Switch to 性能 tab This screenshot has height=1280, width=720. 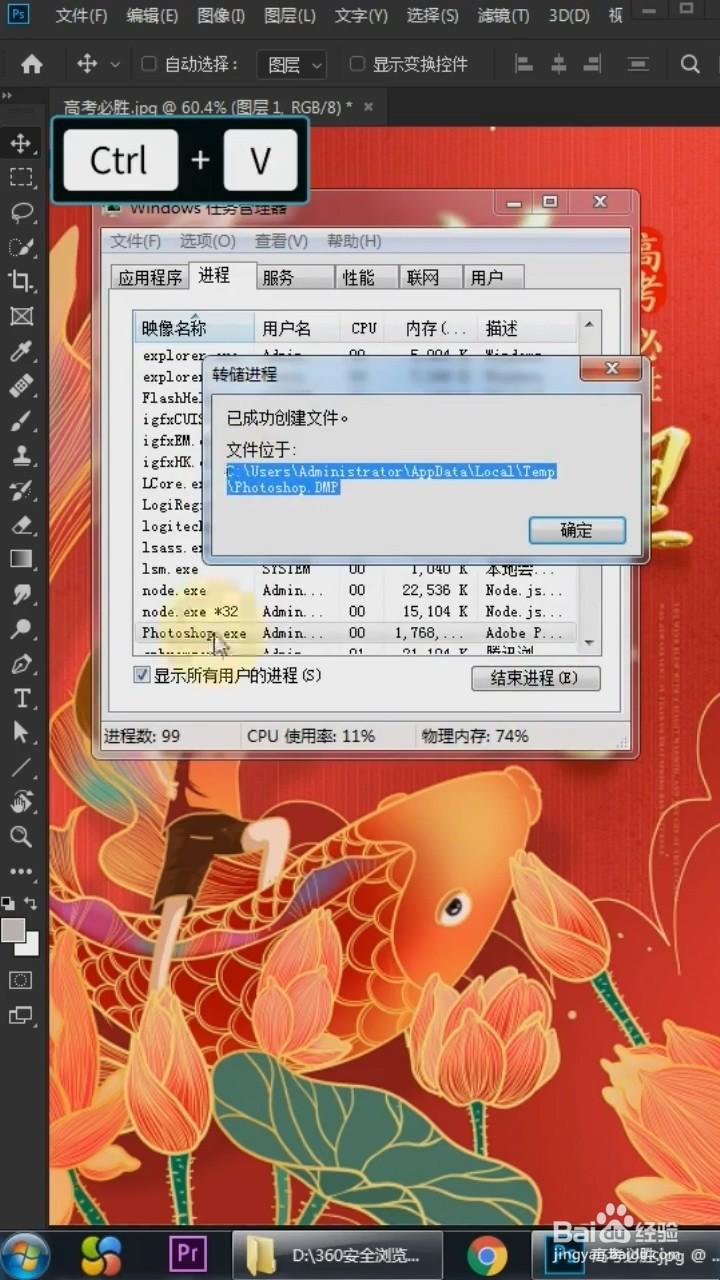(x=365, y=277)
